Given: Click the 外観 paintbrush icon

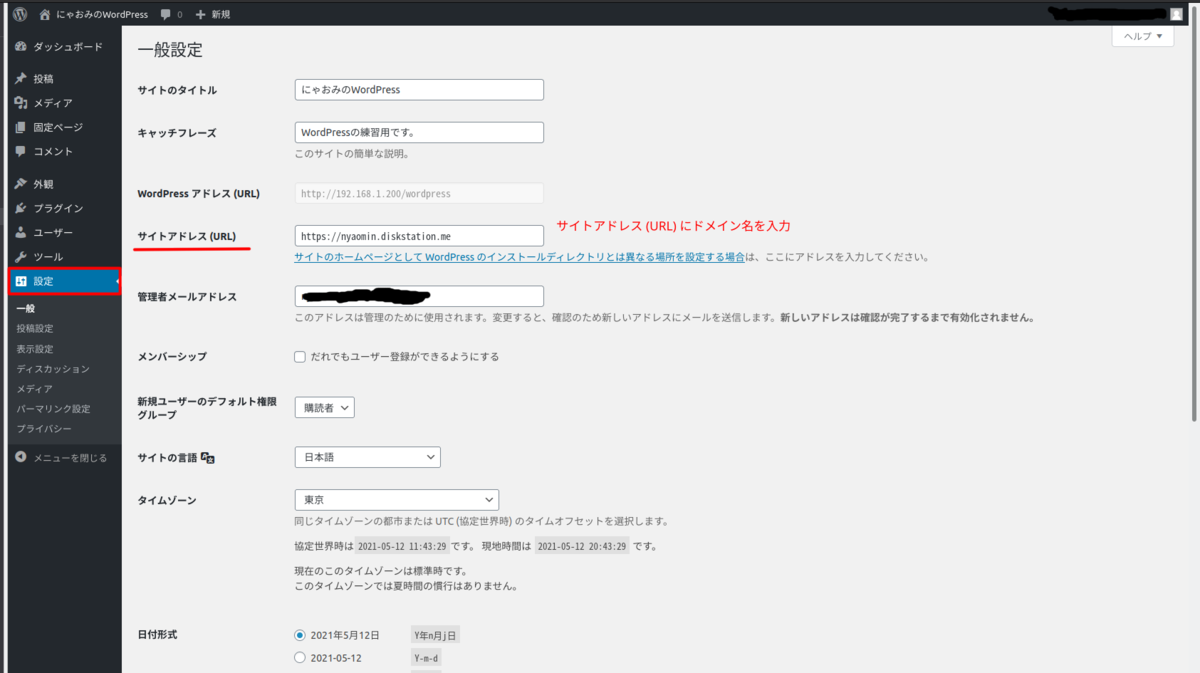Looking at the screenshot, I should click(21, 184).
